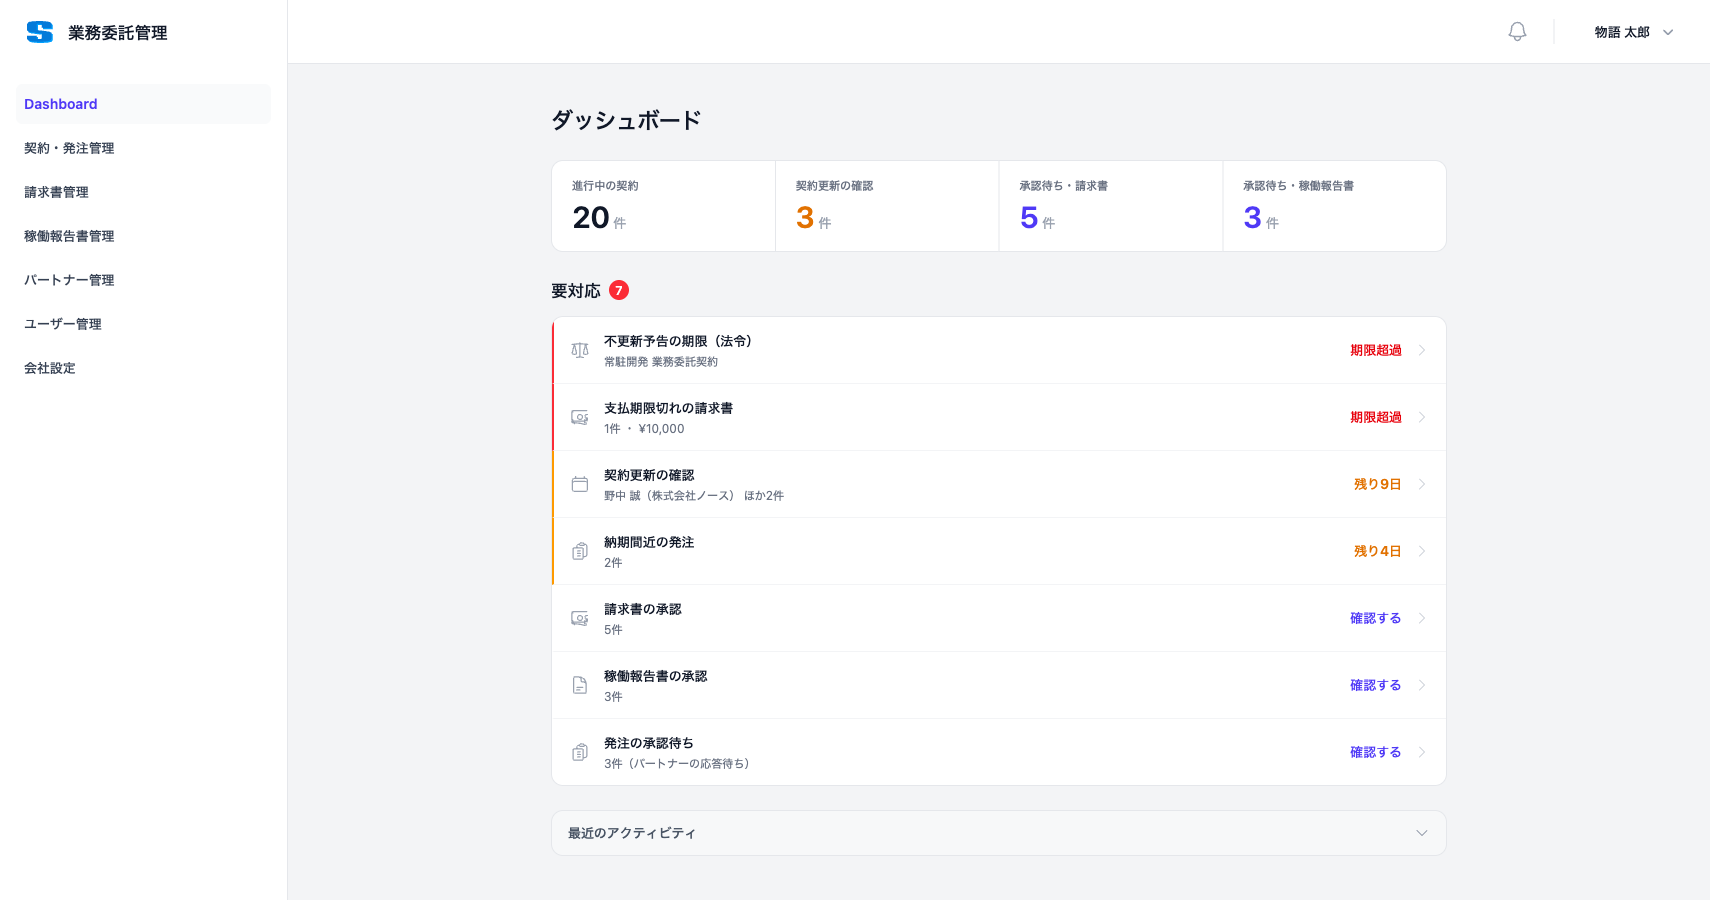Click the calendar icon for 契約更新の確認 row
The image size is (1710, 900).
580,484
